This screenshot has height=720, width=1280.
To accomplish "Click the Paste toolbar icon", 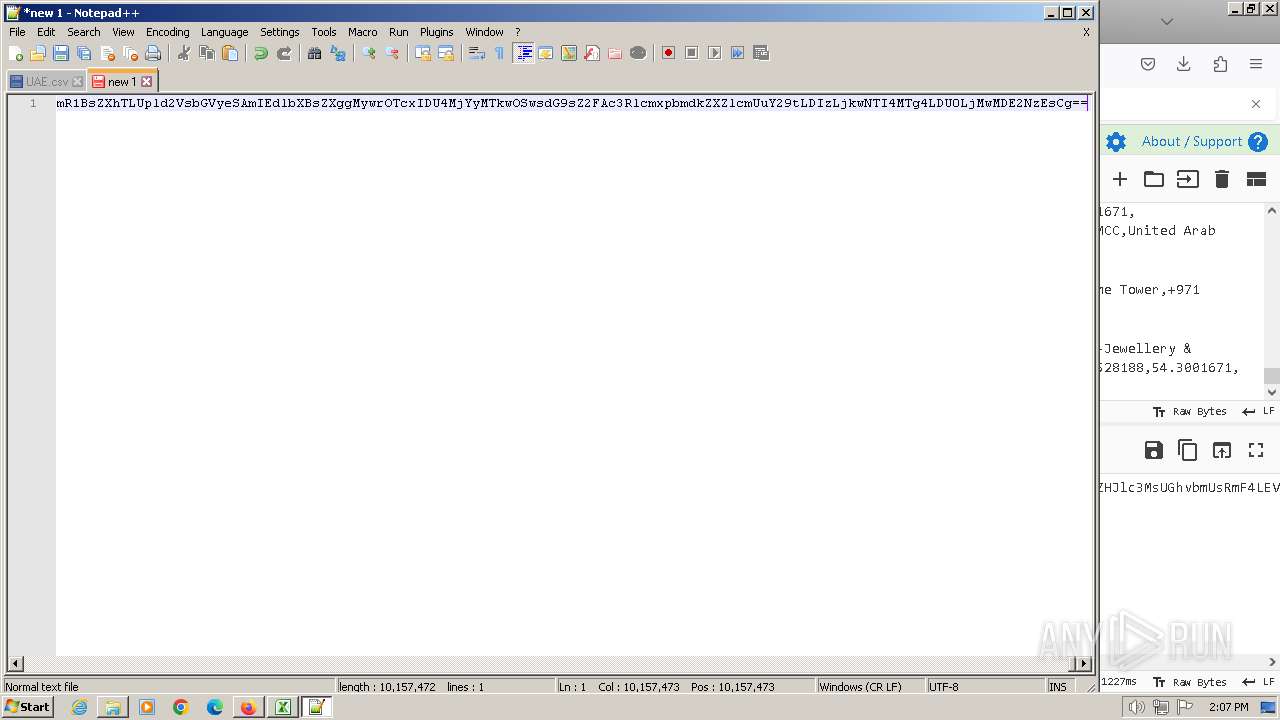I will pos(230,53).
